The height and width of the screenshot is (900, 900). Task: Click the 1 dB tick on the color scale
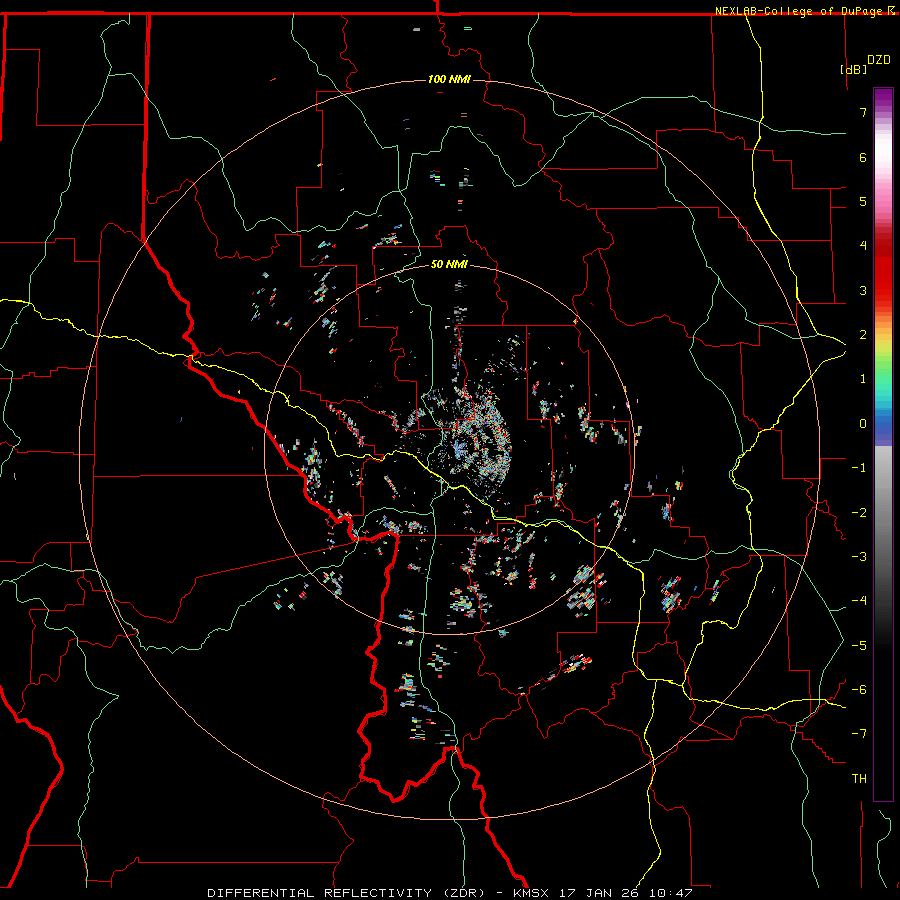(x=863, y=379)
